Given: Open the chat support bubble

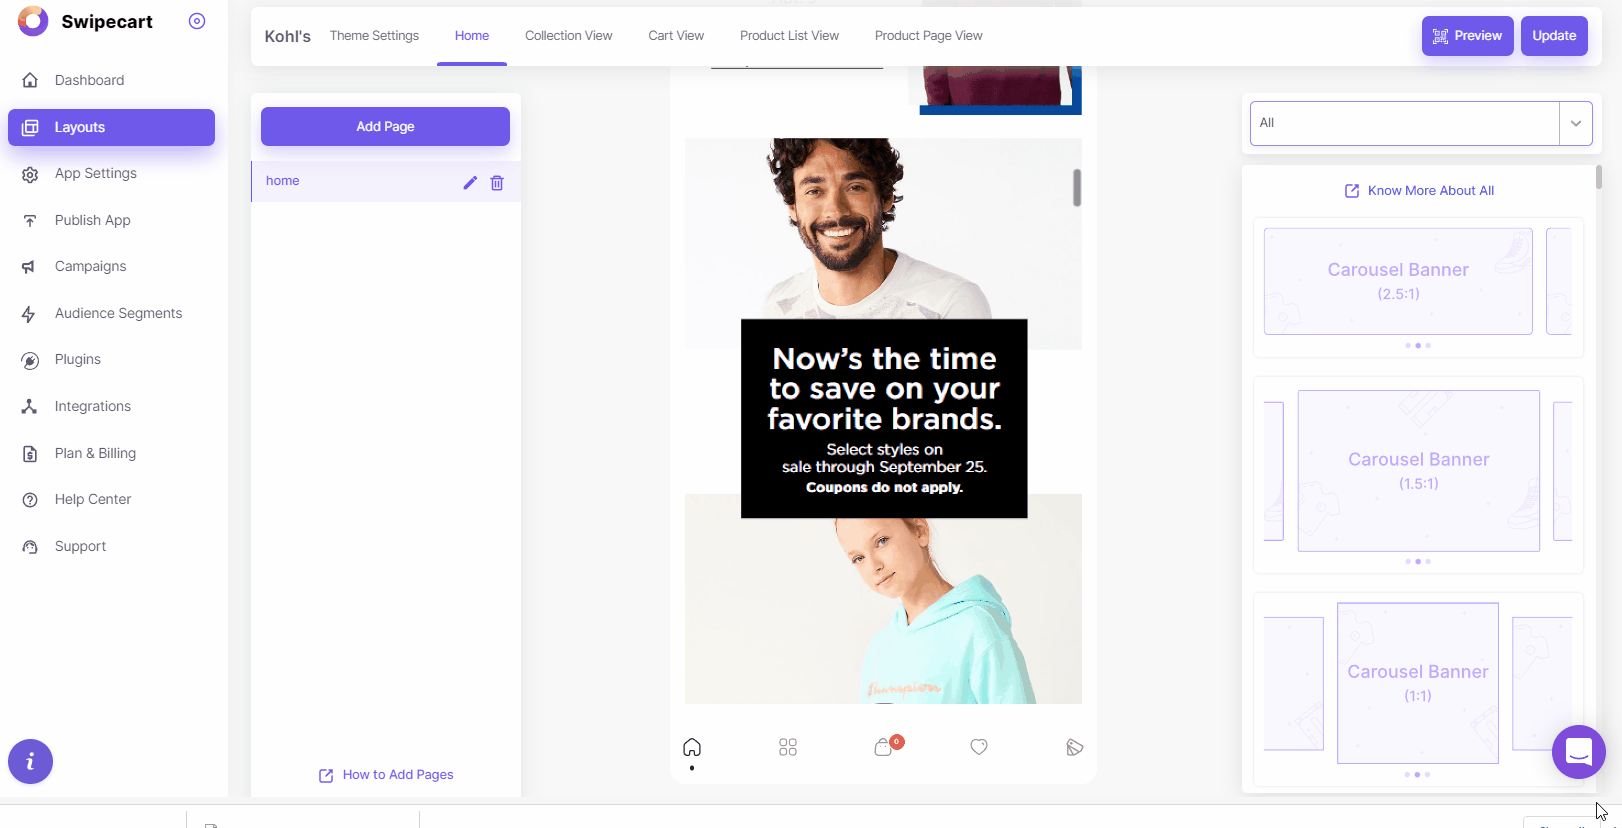Looking at the screenshot, I should tap(1579, 752).
